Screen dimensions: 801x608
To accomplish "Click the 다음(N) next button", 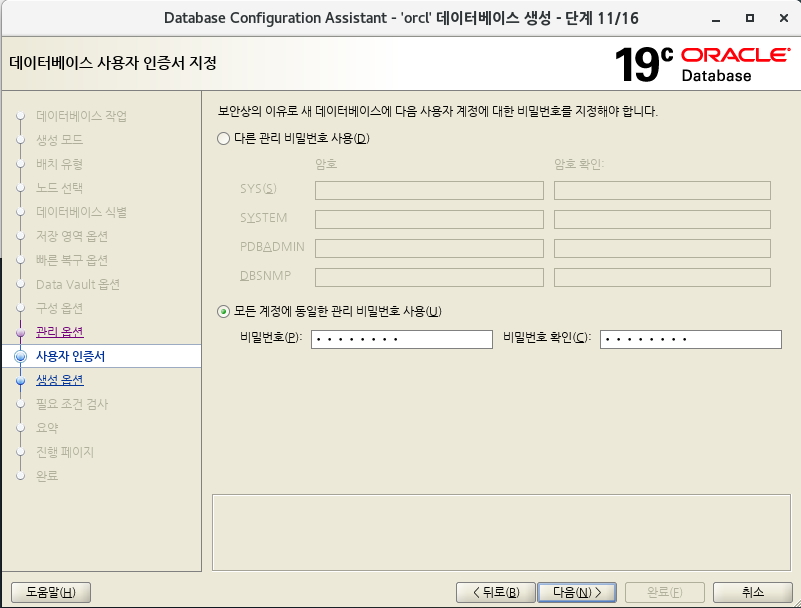I will pyautogui.click(x=577, y=593).
